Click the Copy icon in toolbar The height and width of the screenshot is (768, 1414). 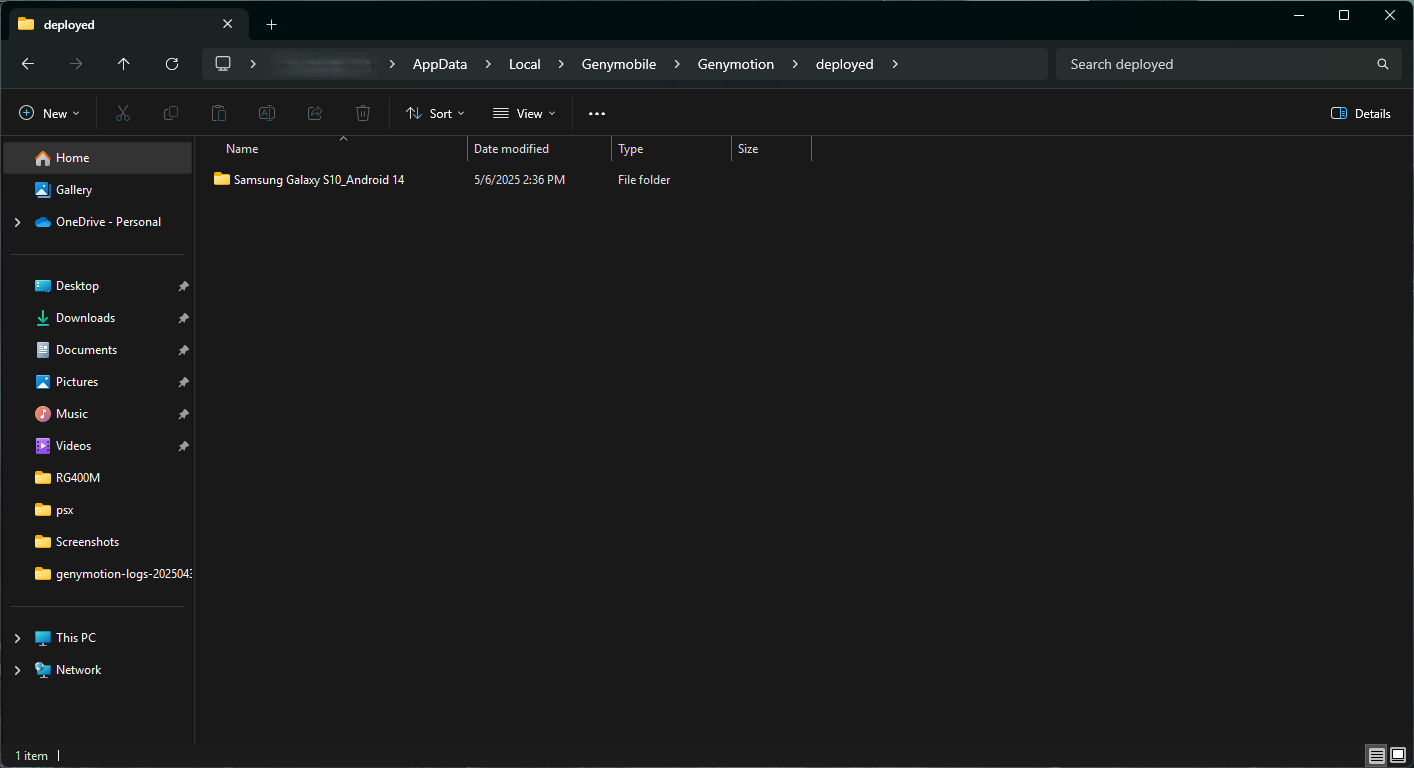(x=171, y=114)
